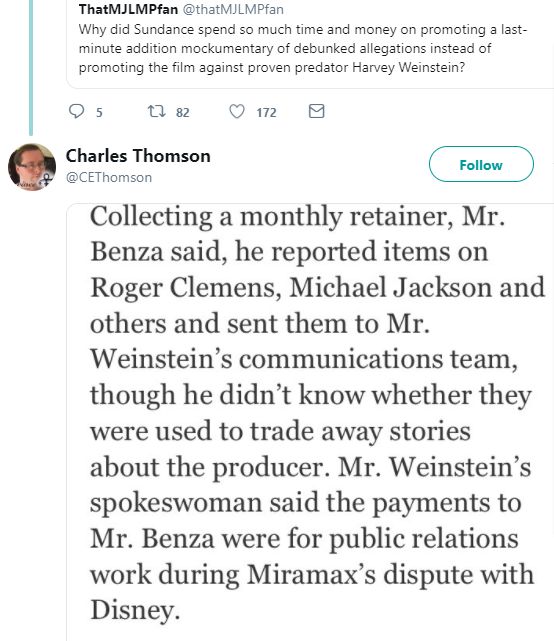Click the like count 172
Image resolution: width=554 pixels, height=641 pixels.
(x=267, y=112)
